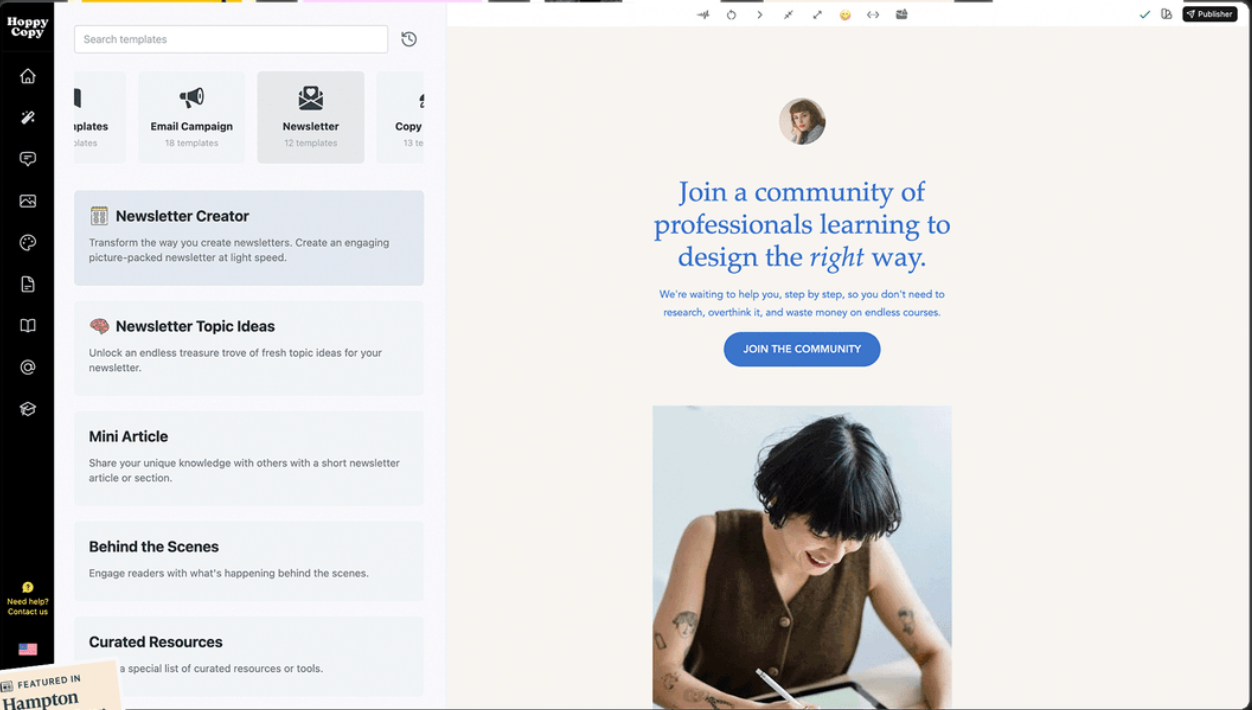This screenshot has width=1252, height=710.
Task: Click the Publisher button
Action: [x=1210, y=14]
